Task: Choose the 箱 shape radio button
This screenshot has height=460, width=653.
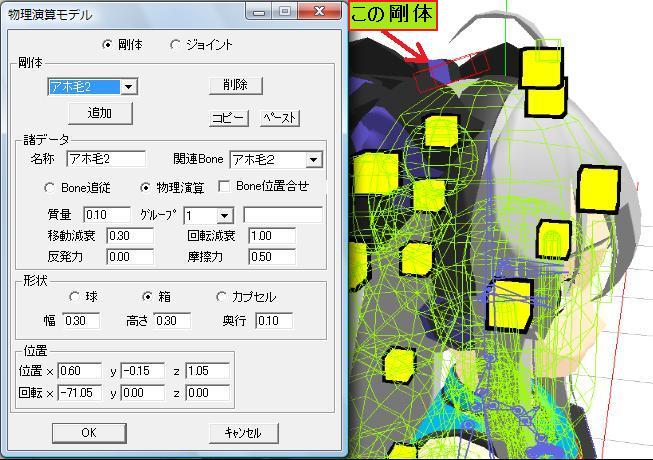Action: click(x=147, y=296)
